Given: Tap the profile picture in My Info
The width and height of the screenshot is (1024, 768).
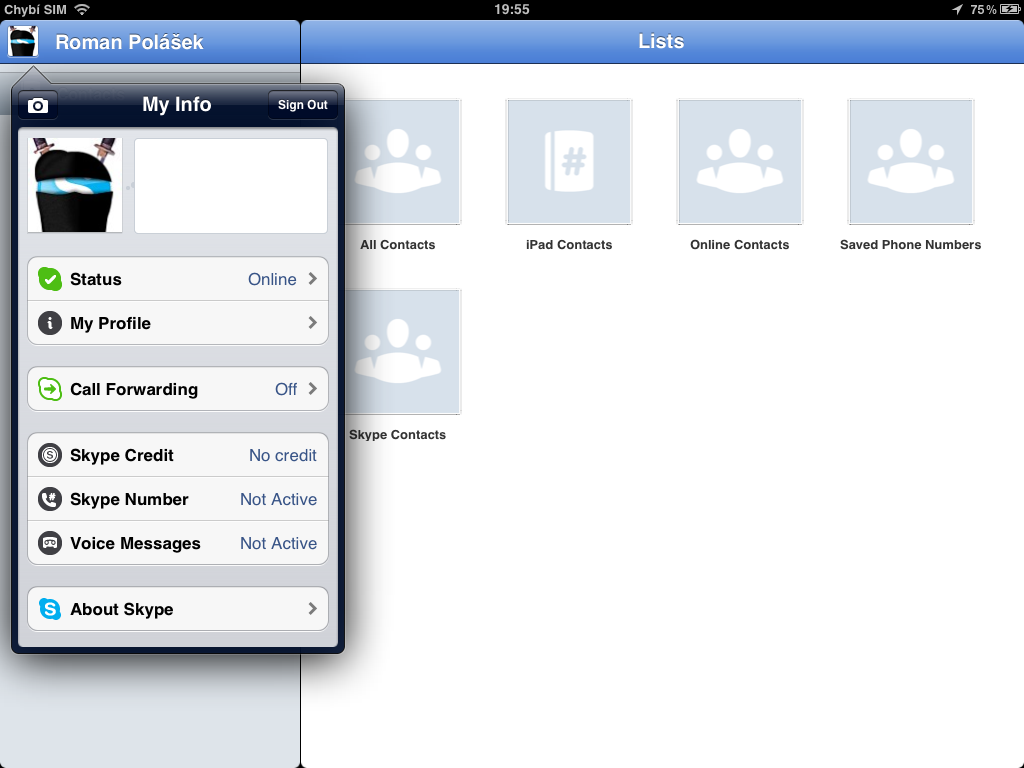Looking at the screenshot, I should 75,185.
